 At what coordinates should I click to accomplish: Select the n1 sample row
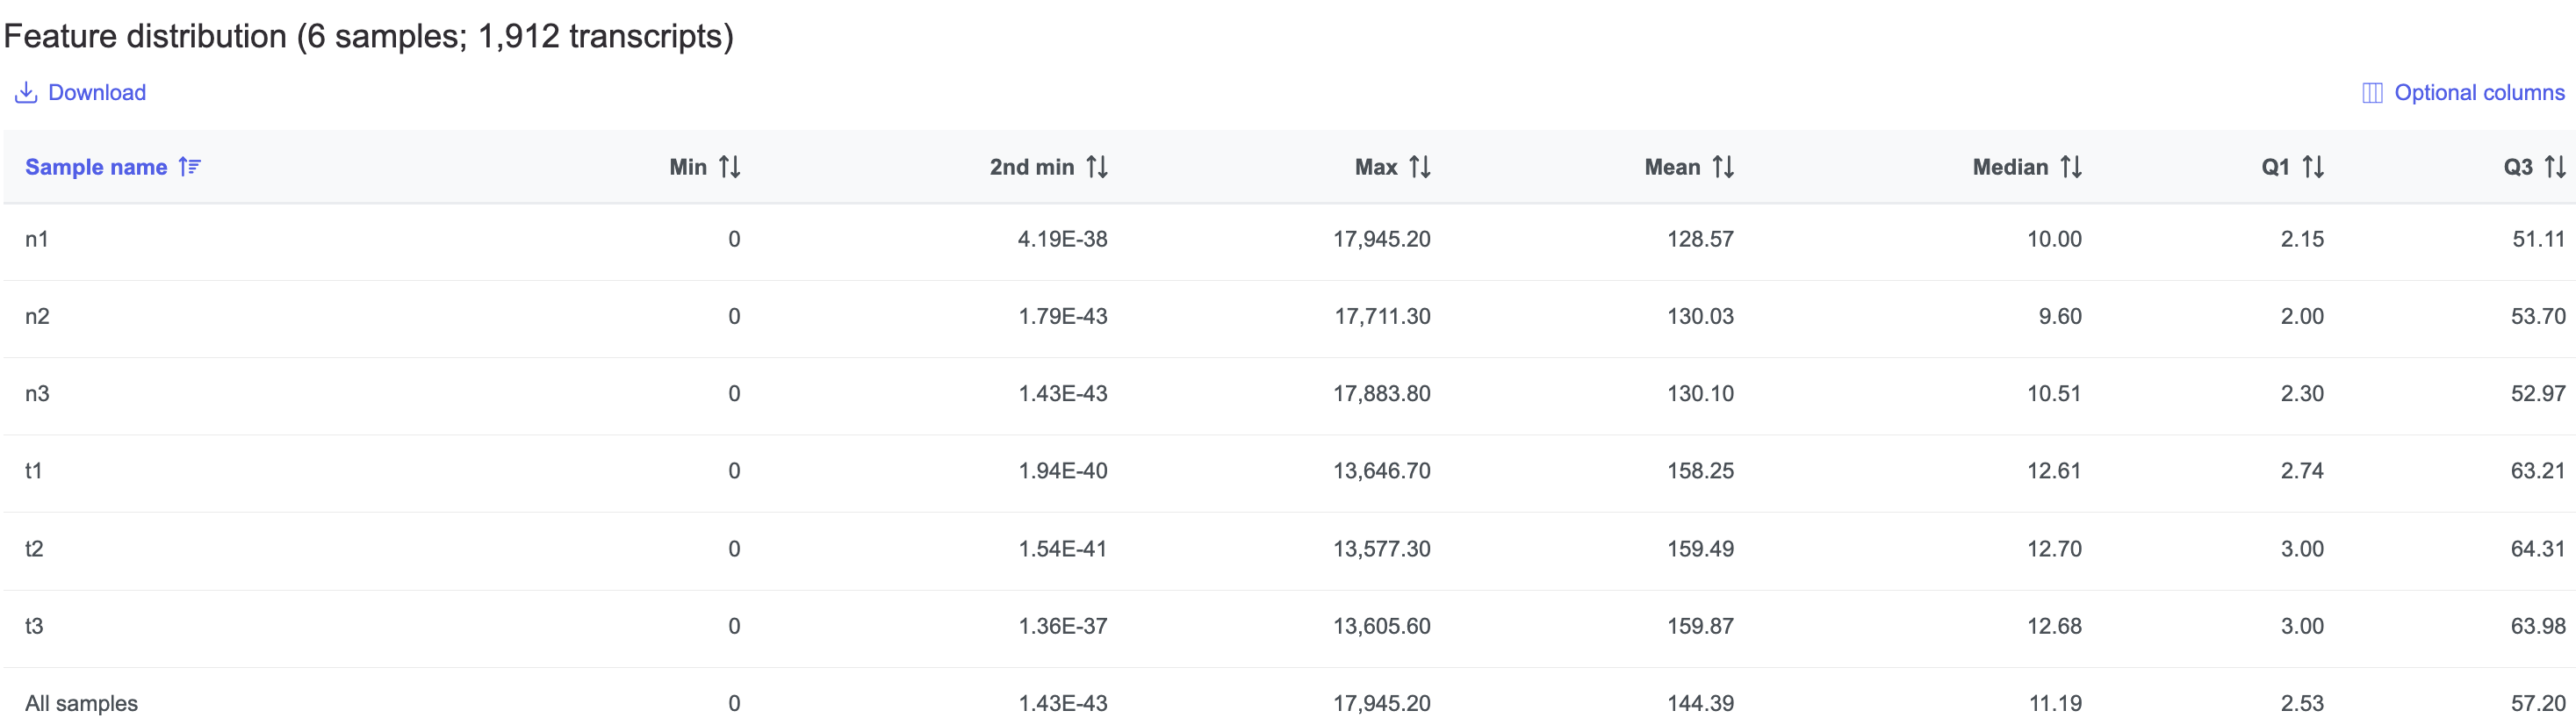point(37,239)
